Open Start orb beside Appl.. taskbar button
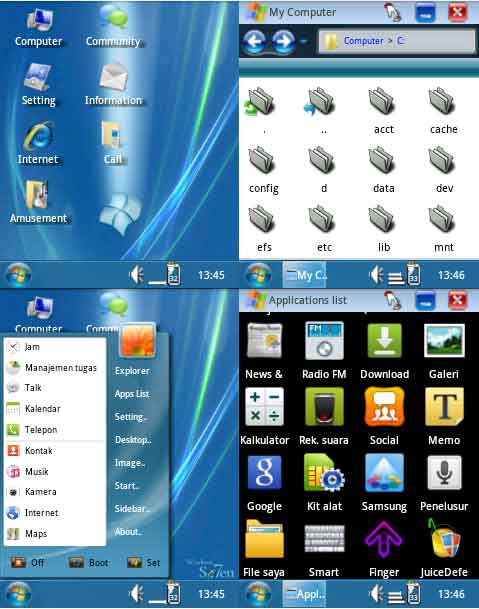Screen dimensions: 479x609 pos(259,594)
